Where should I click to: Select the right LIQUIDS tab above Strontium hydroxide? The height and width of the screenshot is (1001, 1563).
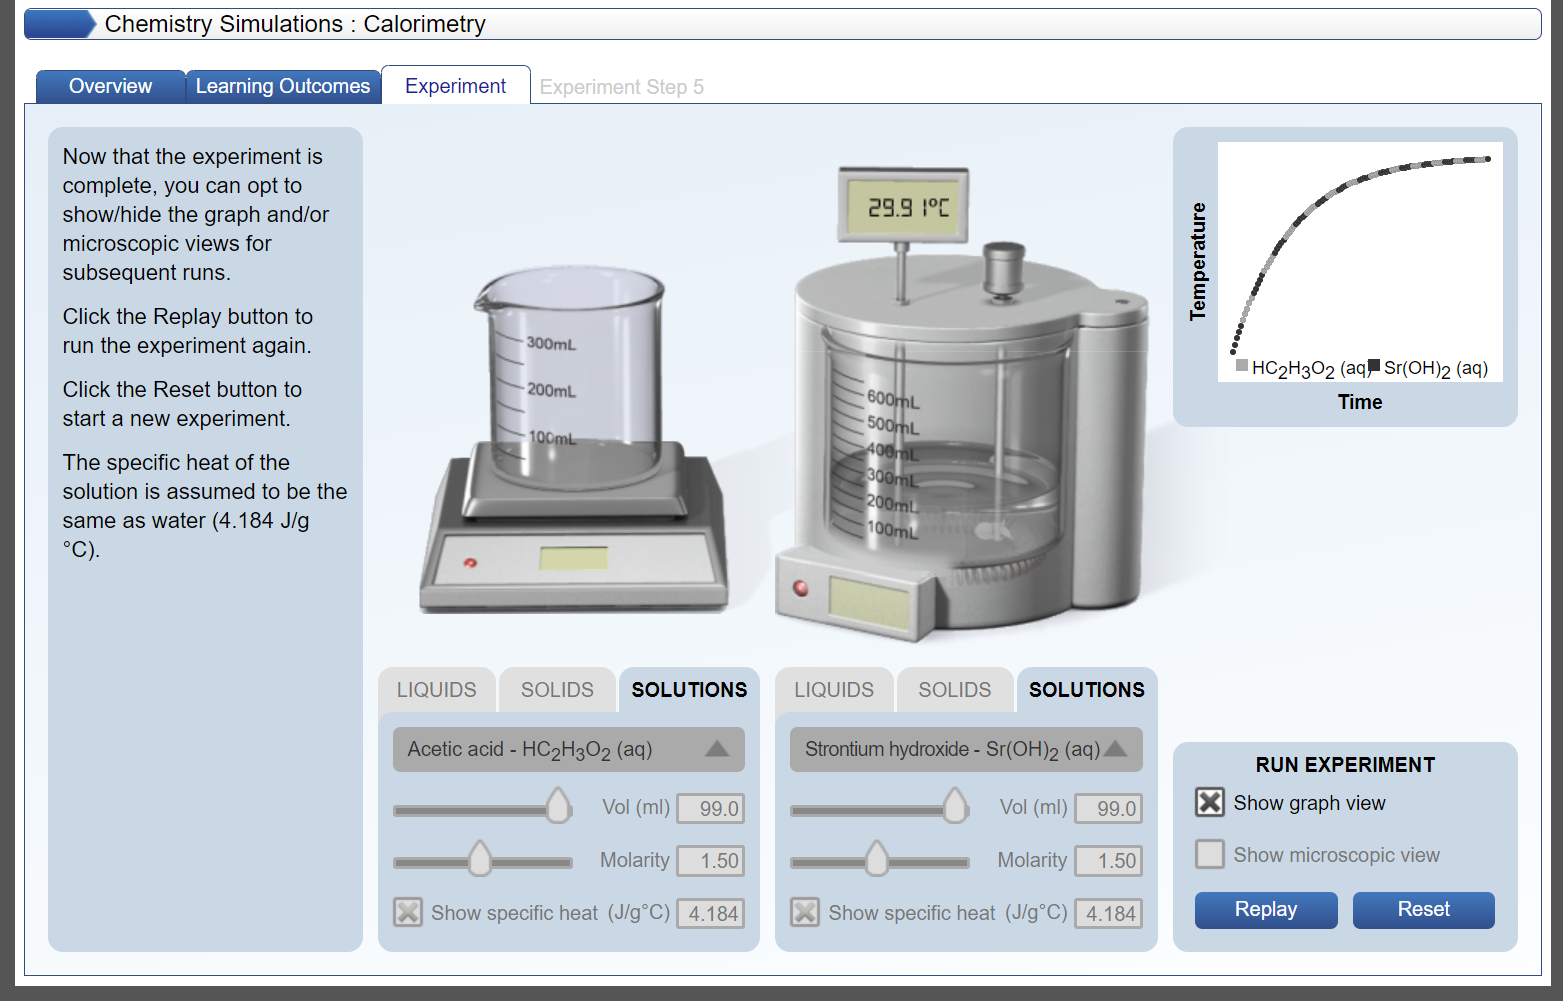[x=834, y=690]
